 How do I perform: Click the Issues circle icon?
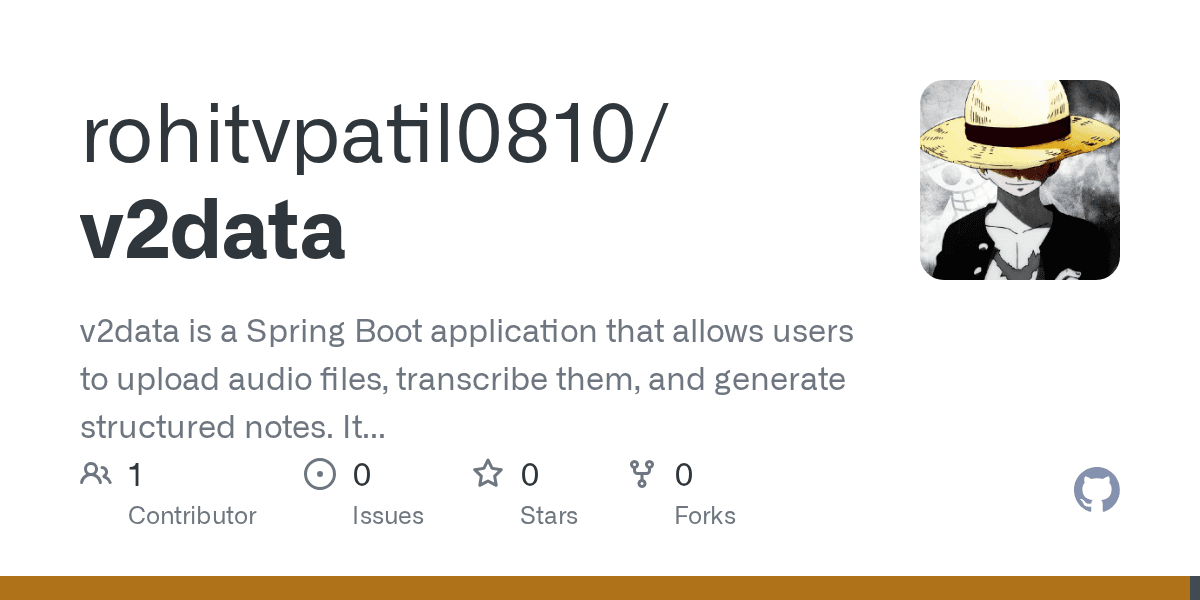coord(320,474)
